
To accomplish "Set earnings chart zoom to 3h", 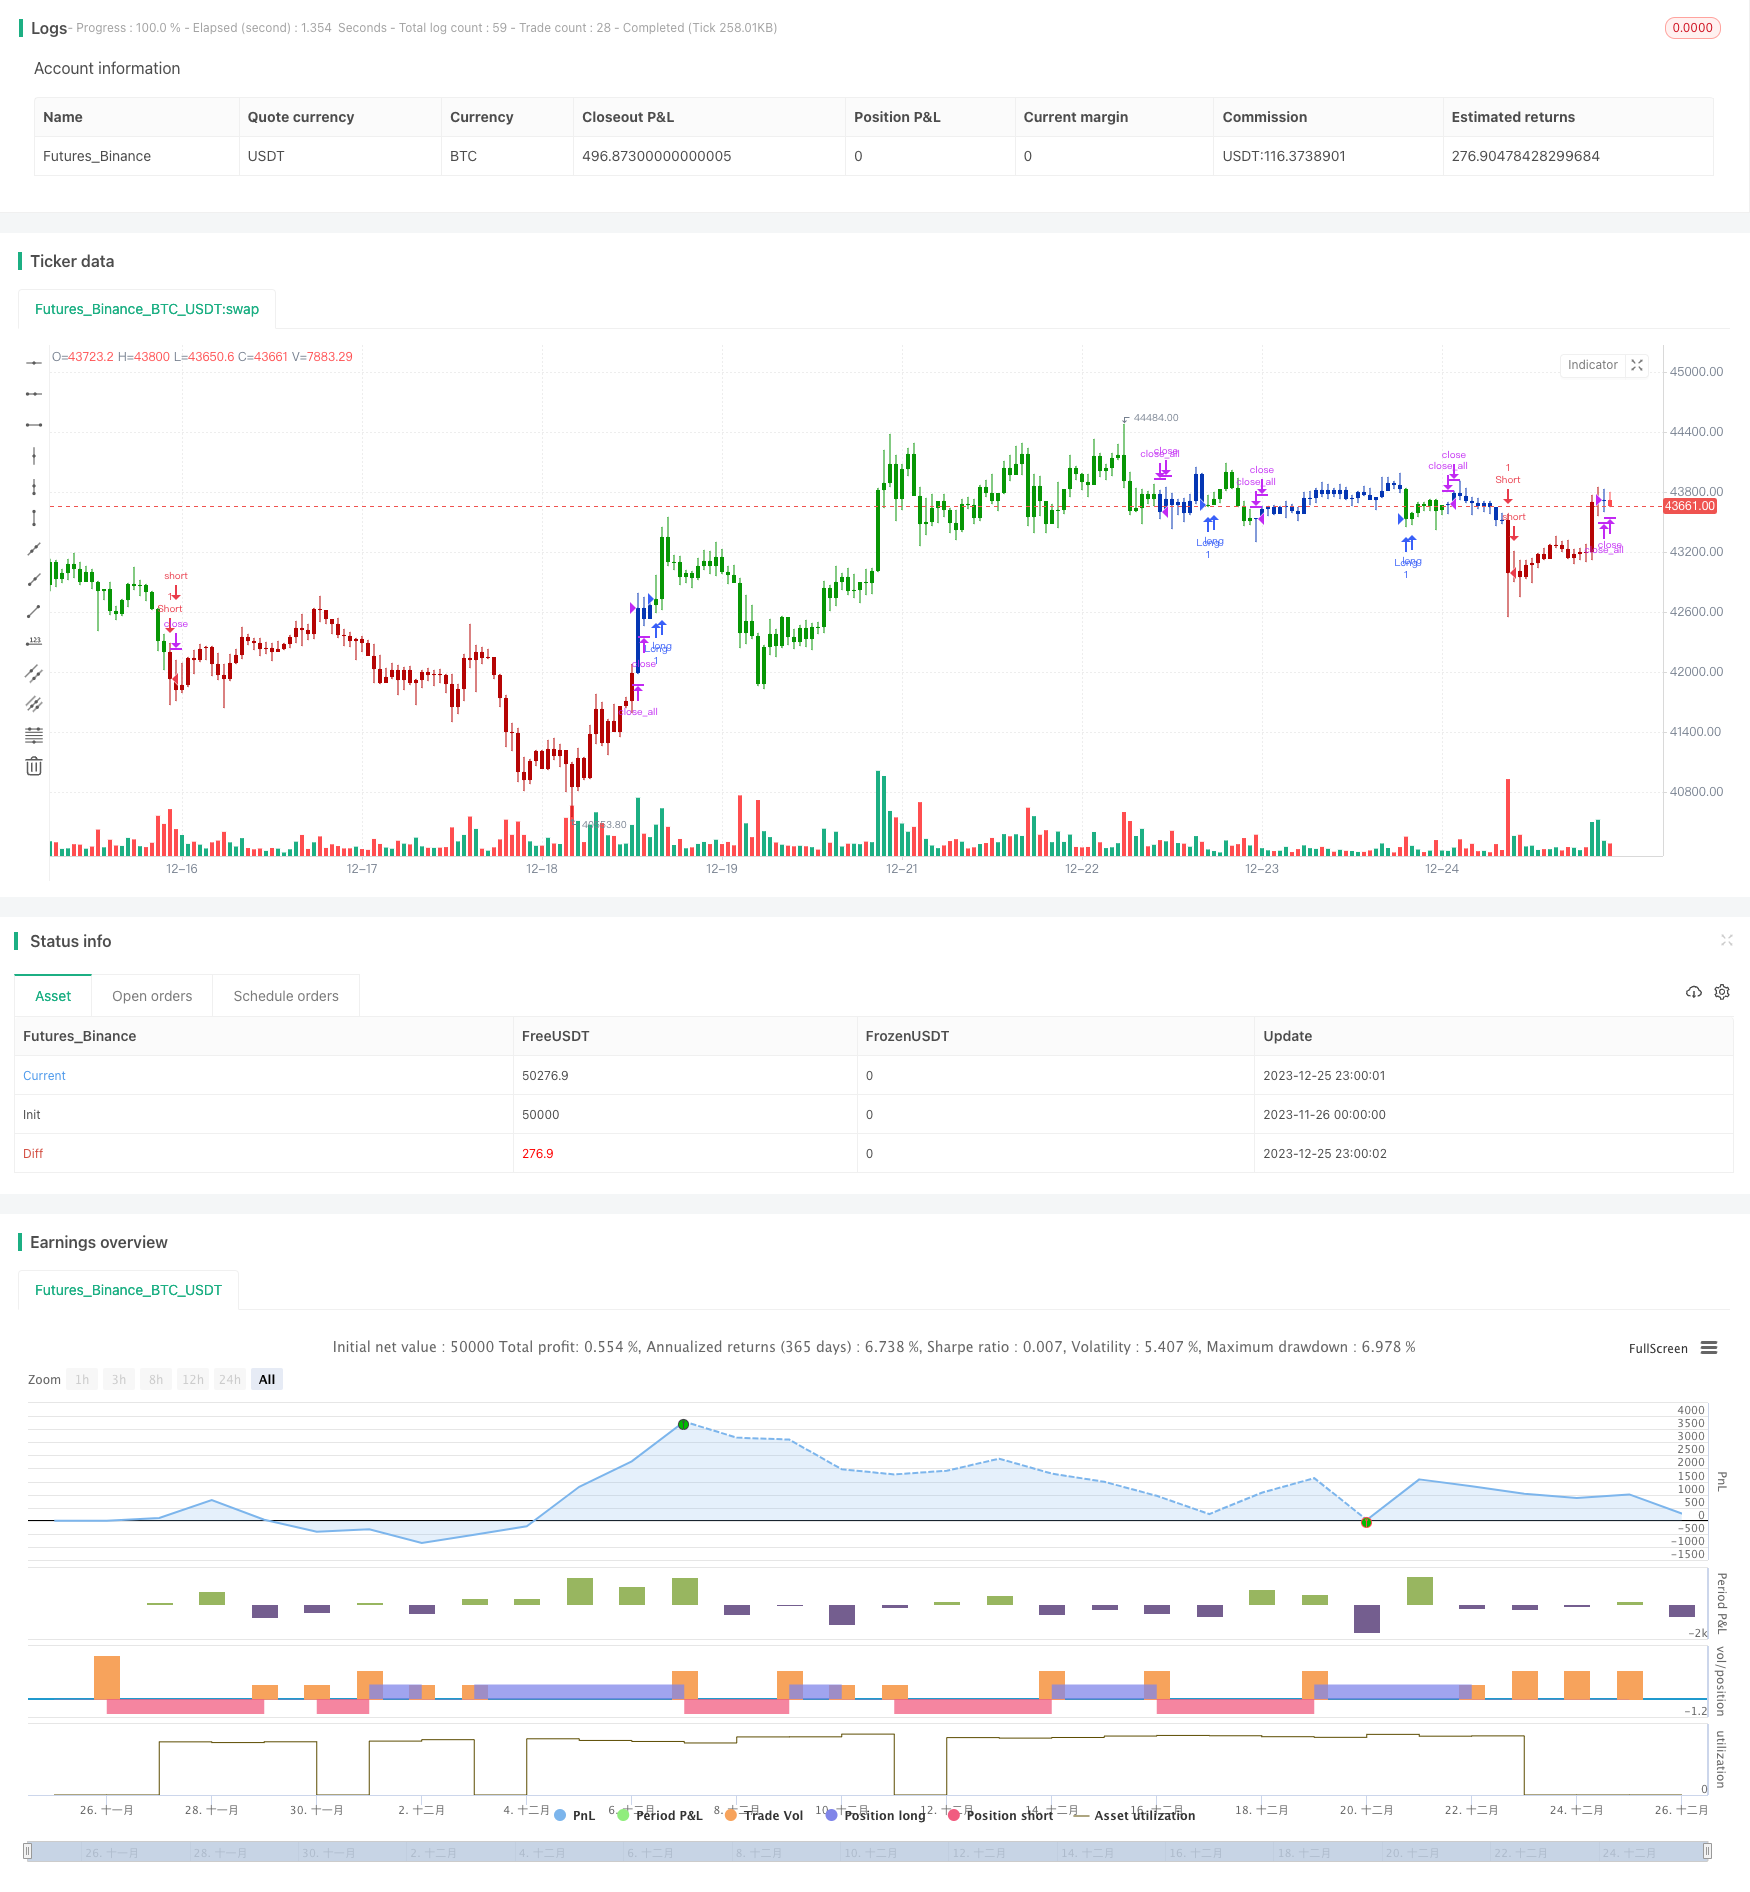I will [119, 1379].
